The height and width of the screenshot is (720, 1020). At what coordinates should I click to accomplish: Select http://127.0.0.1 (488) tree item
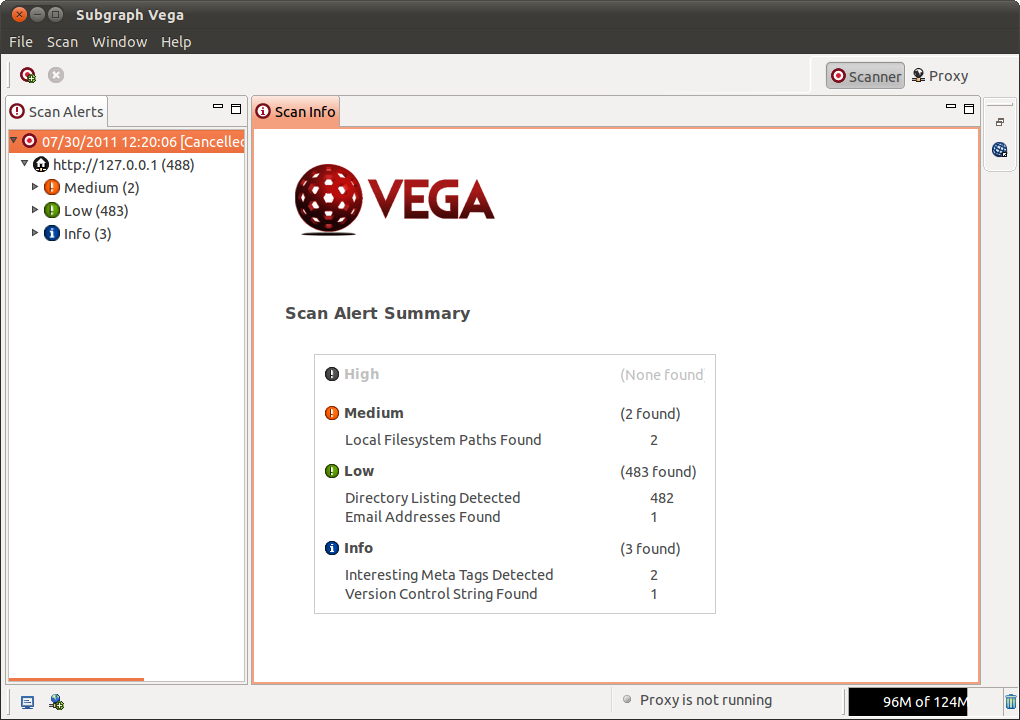[124, 165]
